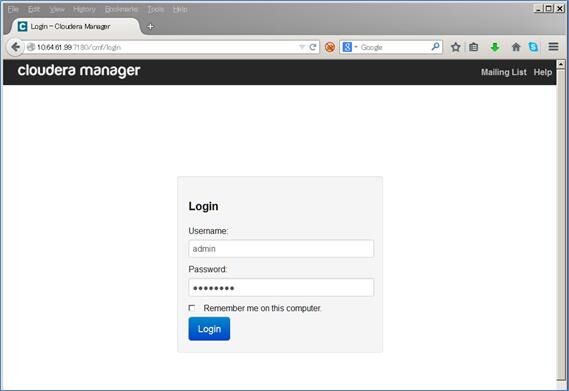
Task: Open the File menu
Action: pos(13,9)
